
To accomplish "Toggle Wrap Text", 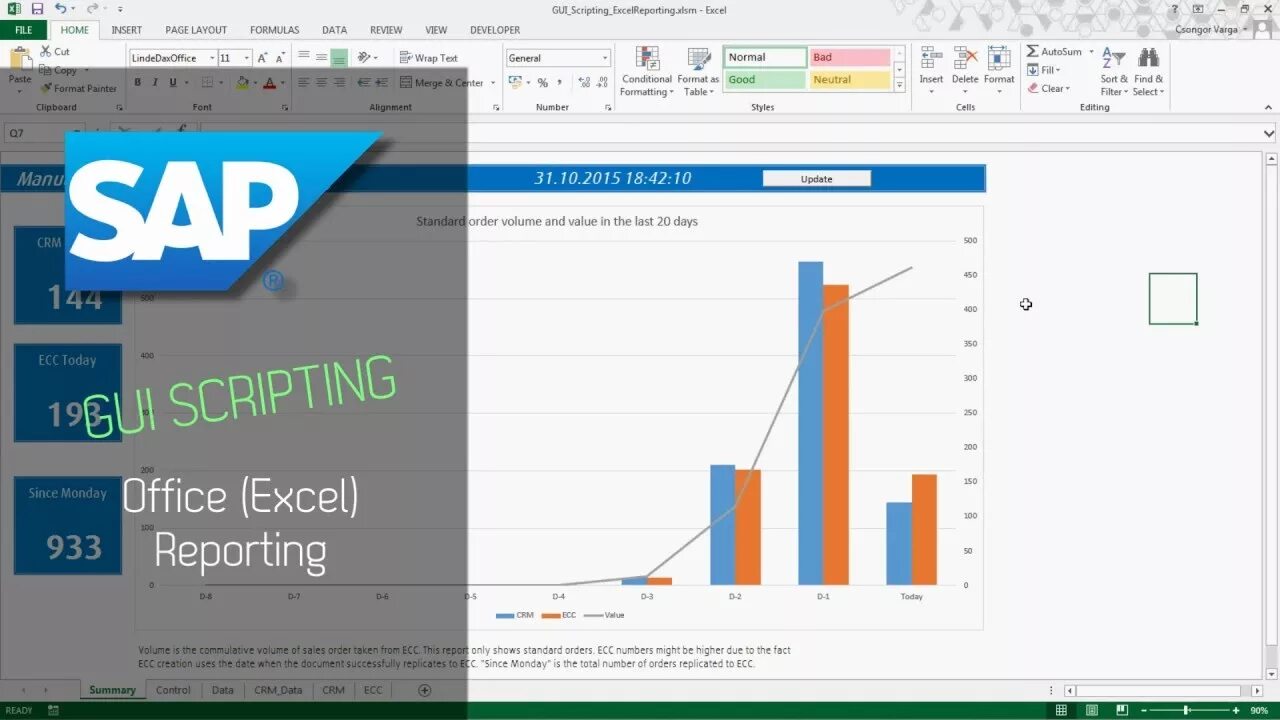I will tap(428, 58).
